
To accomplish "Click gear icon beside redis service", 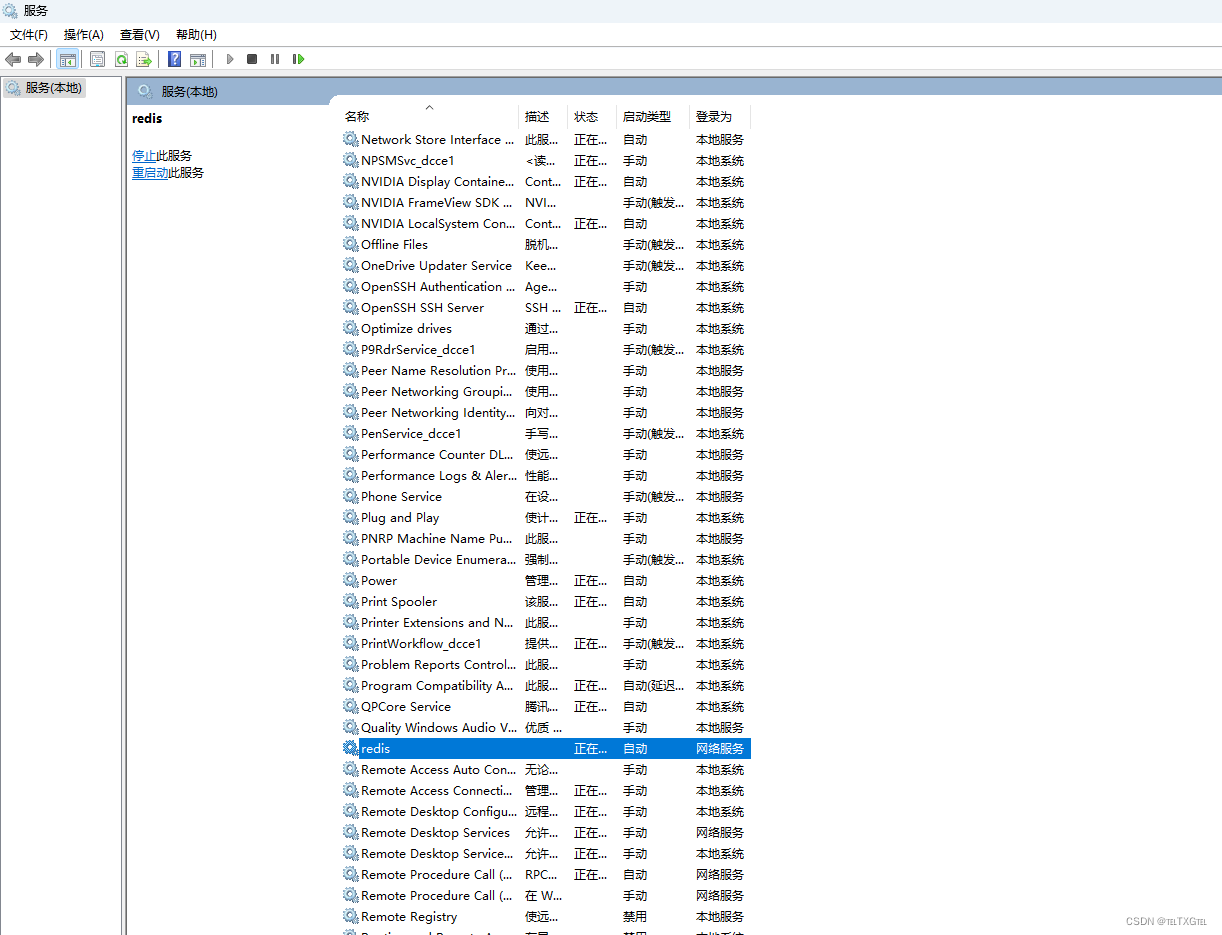I will (x=350, y=748).
